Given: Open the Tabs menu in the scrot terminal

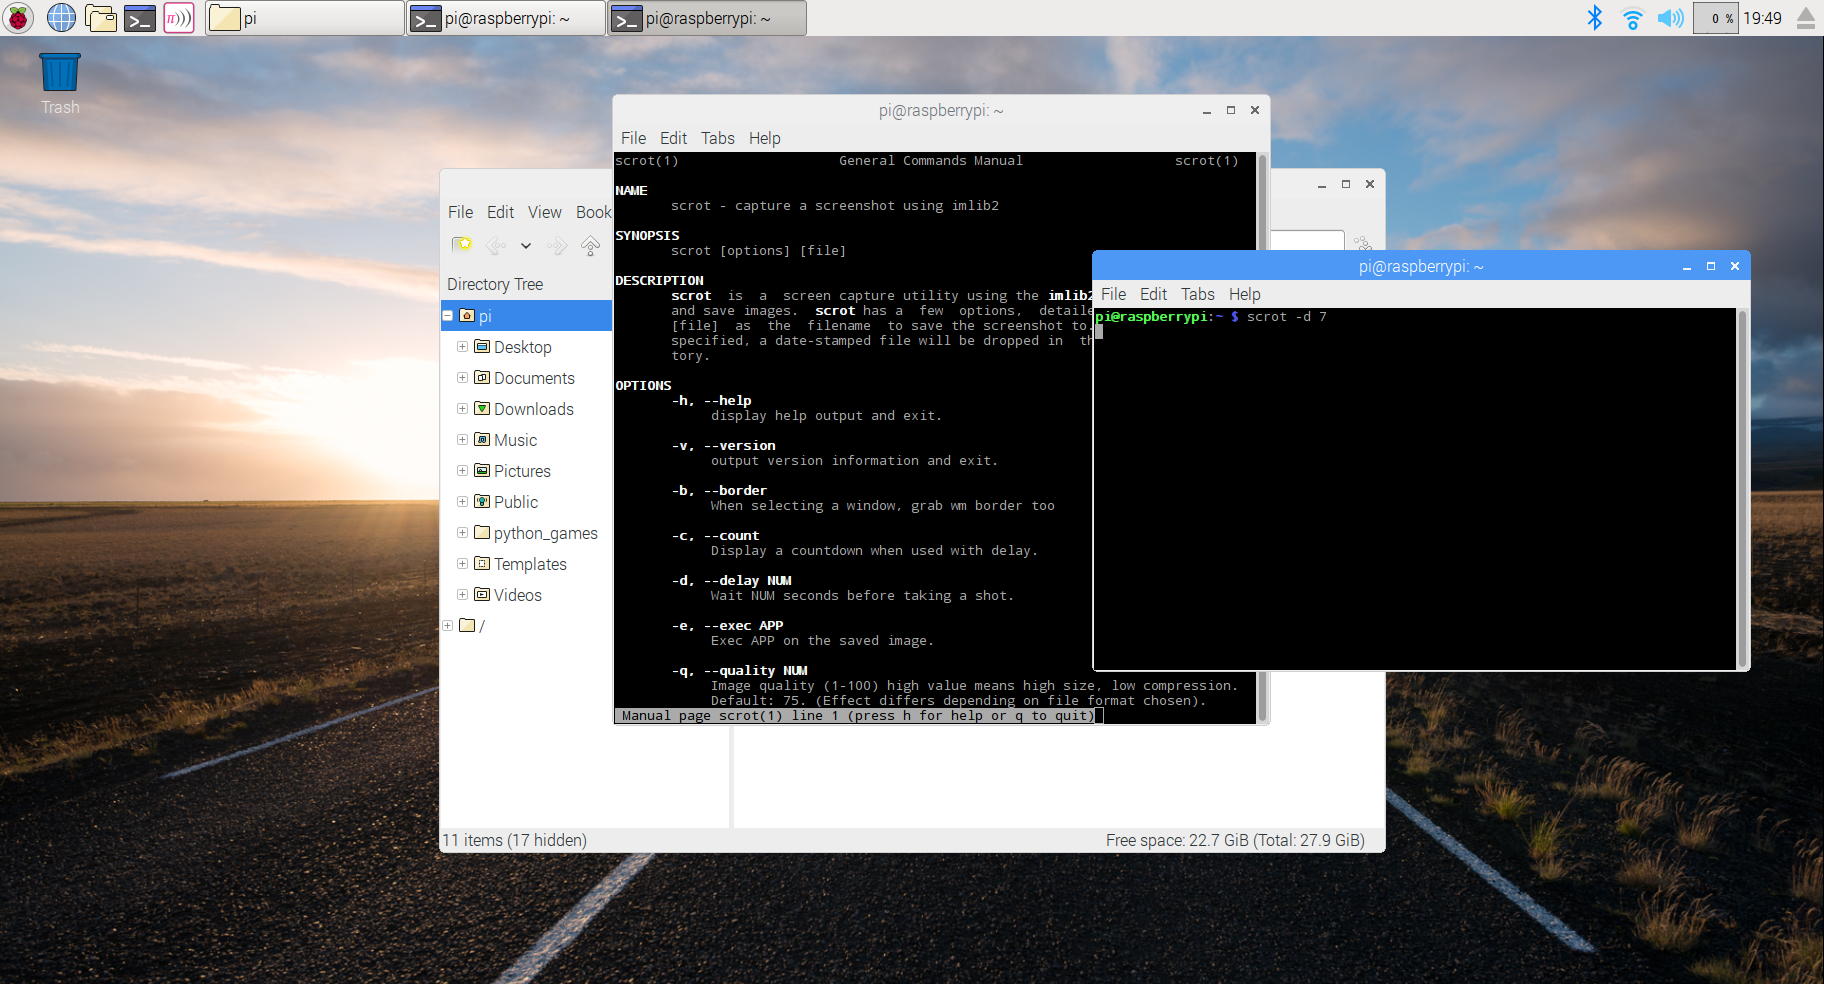Looking at the screenshot, I should [x=717, y=138].
